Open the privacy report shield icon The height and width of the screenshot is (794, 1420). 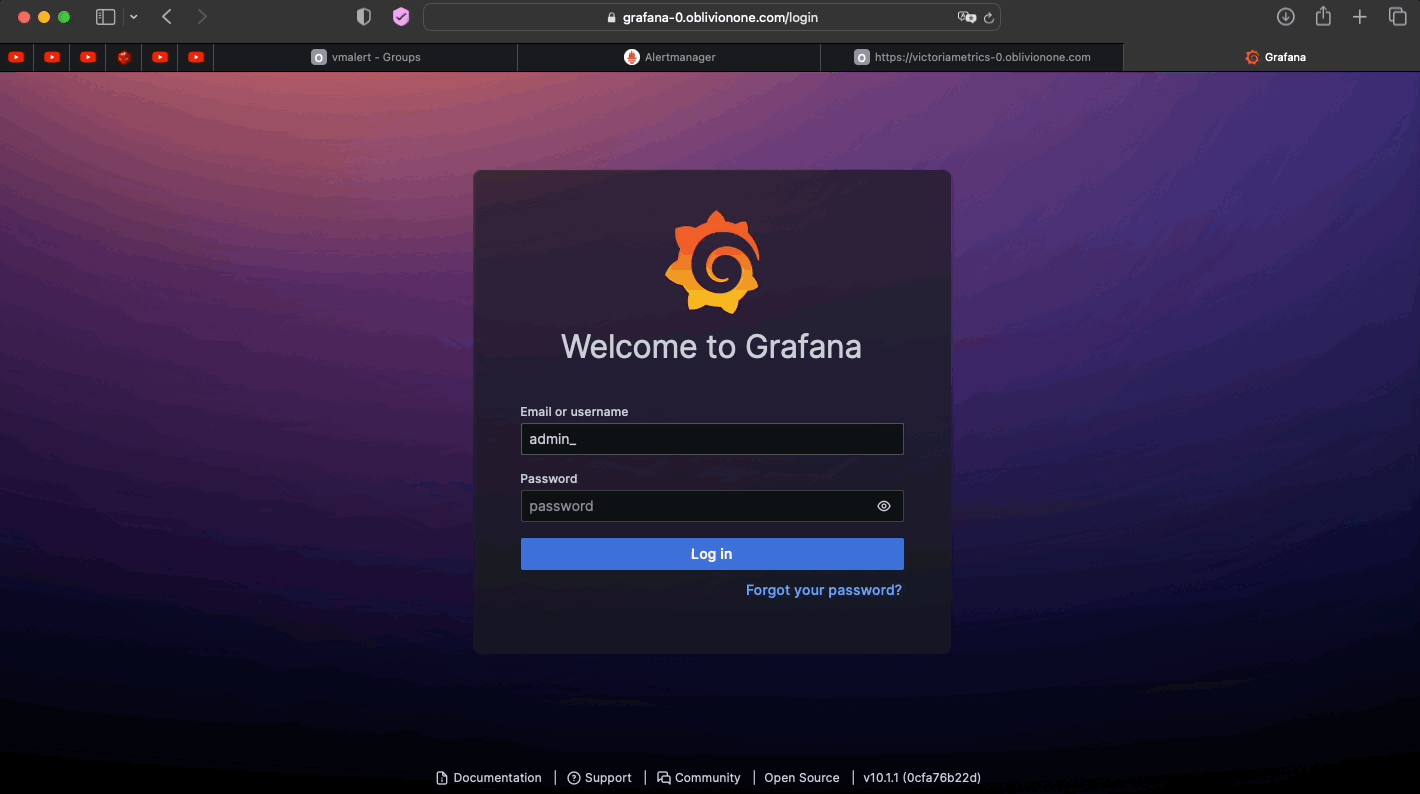(364, 17)
